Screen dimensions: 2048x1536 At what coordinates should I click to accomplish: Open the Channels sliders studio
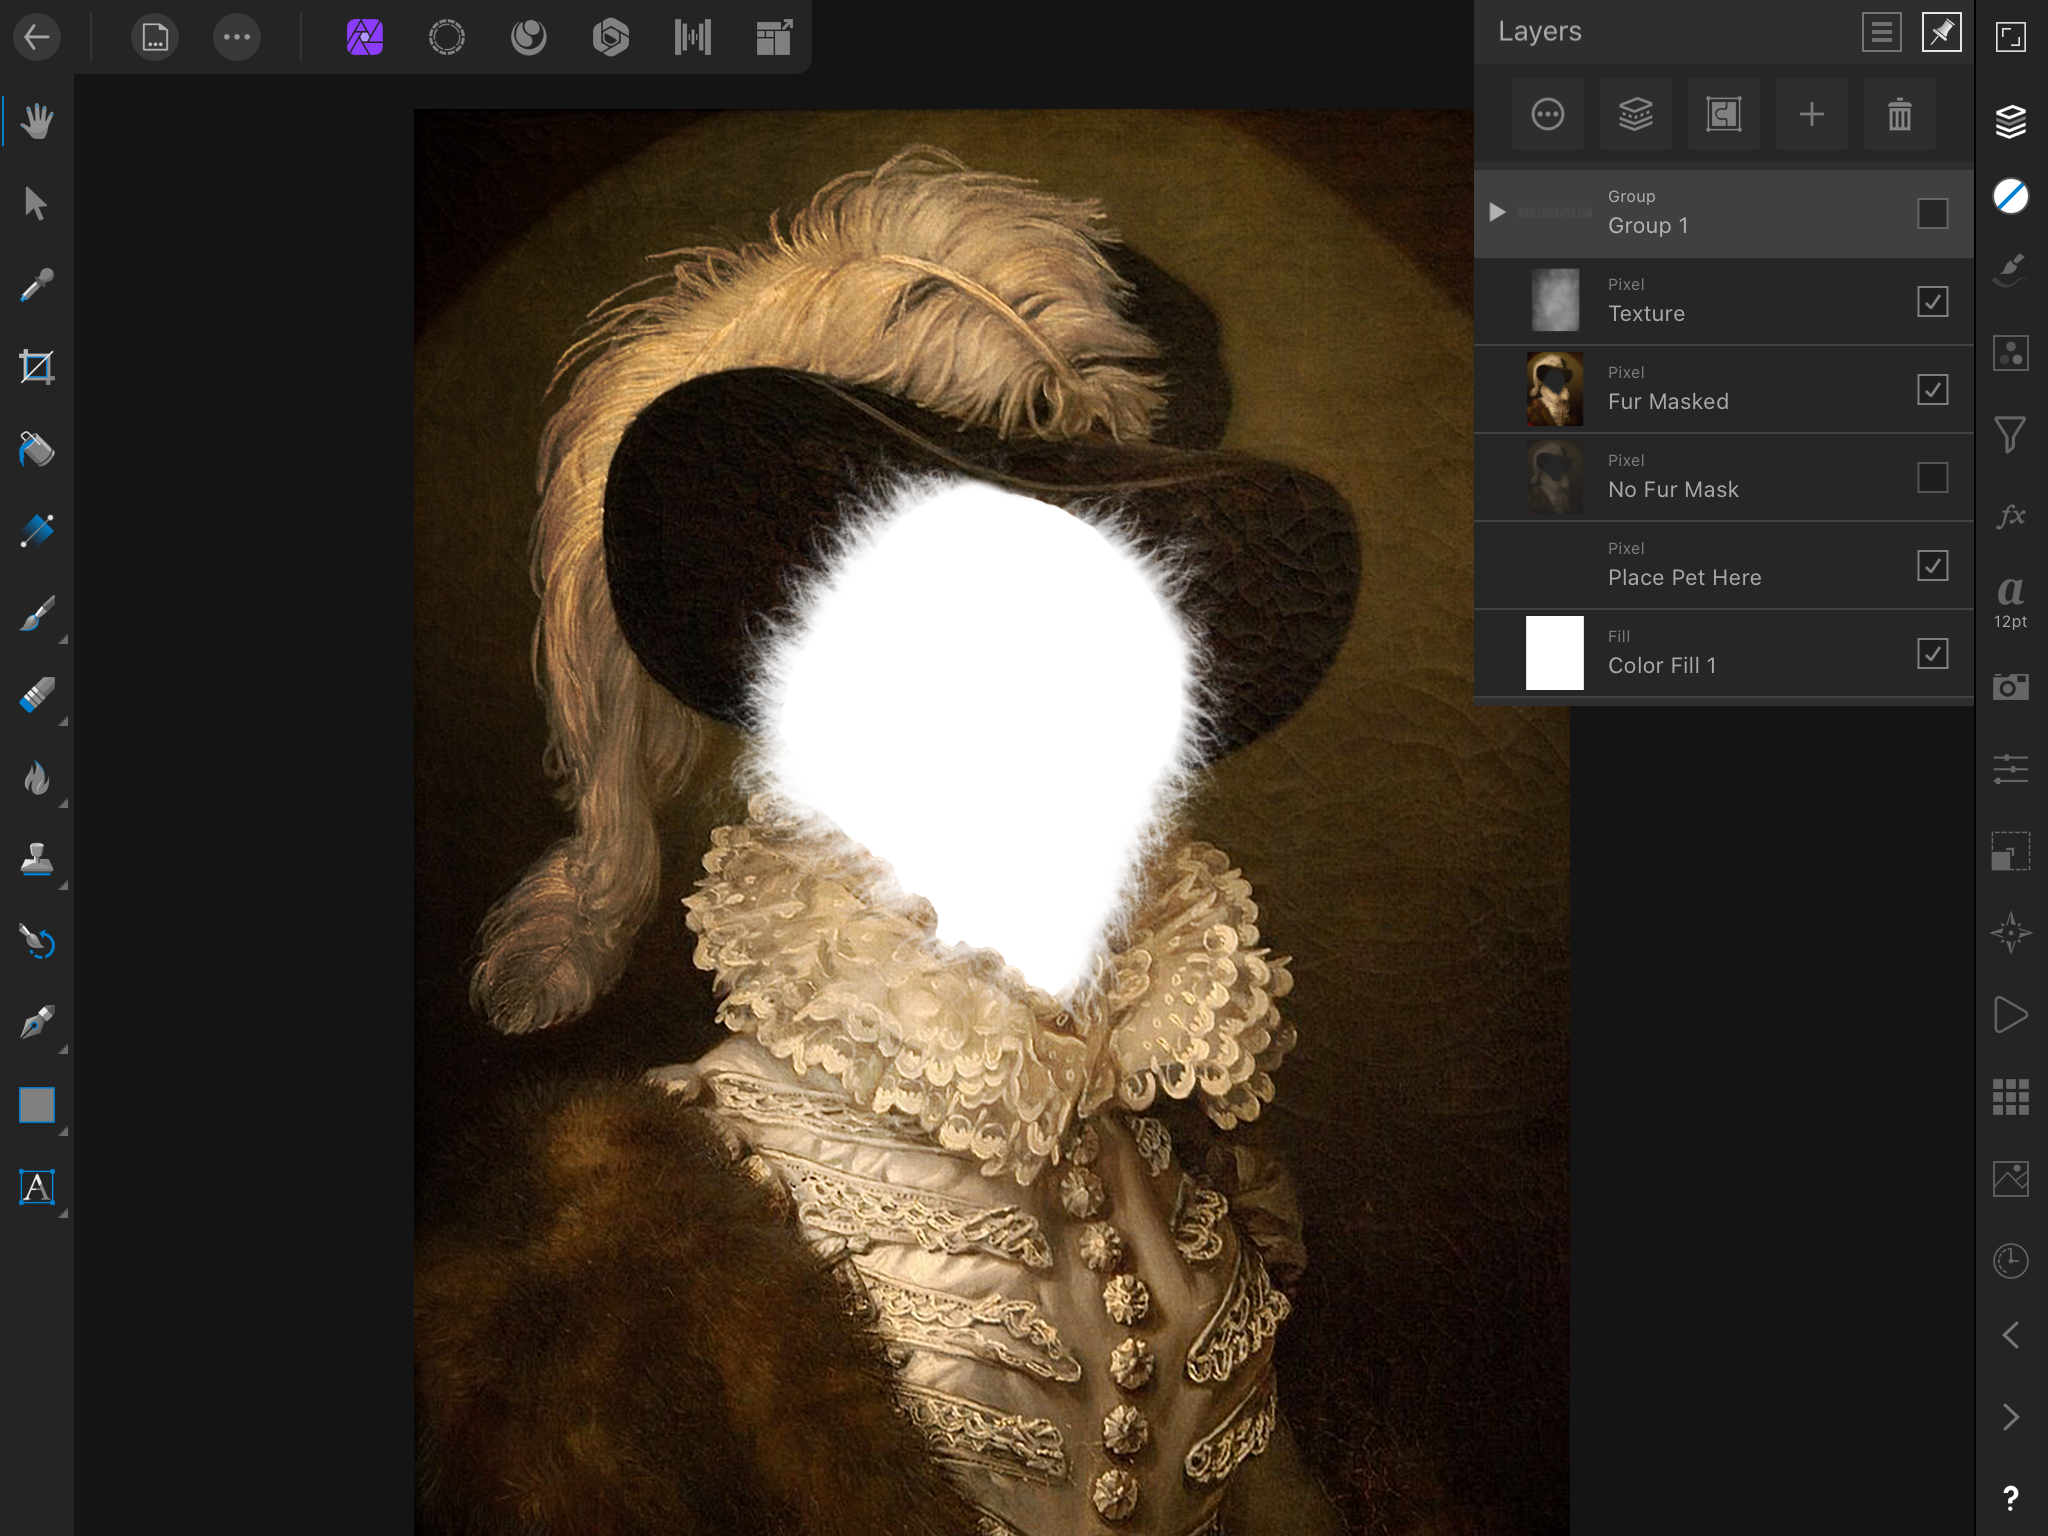[2011, 769]
